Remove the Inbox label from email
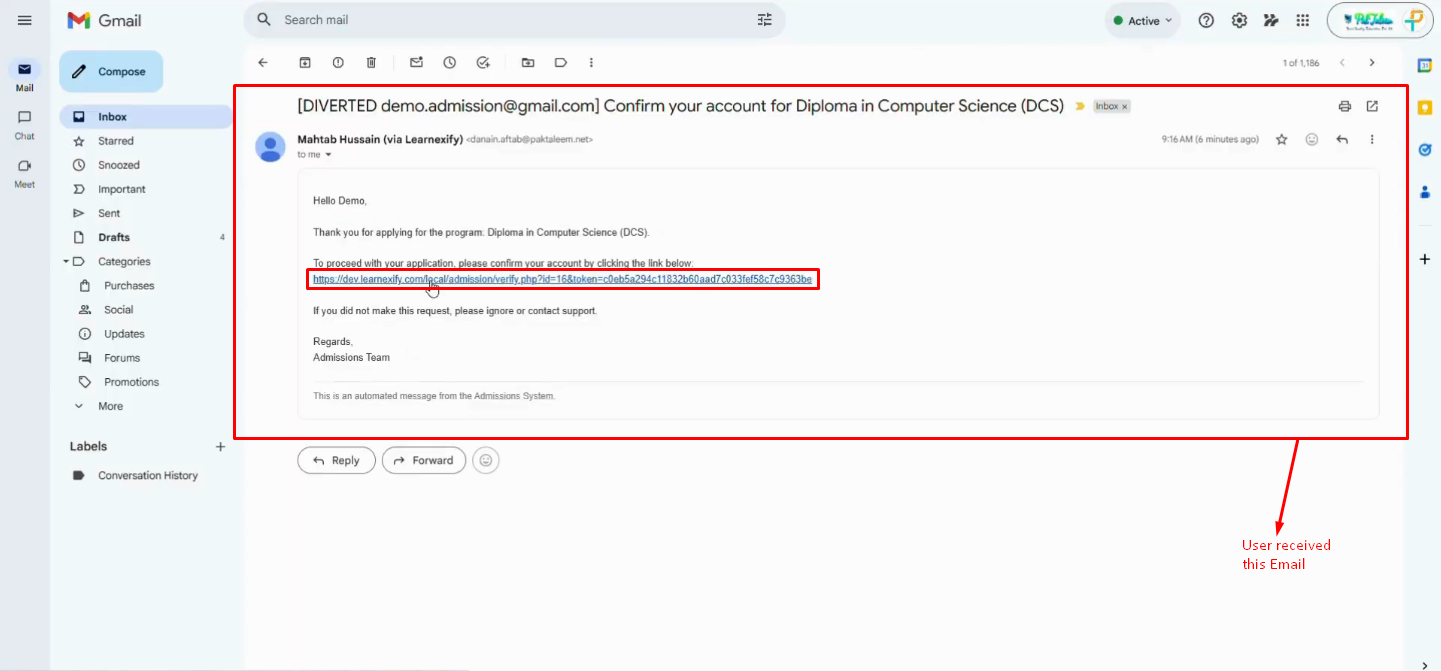1441x671 pixels. pos(1124,106)
